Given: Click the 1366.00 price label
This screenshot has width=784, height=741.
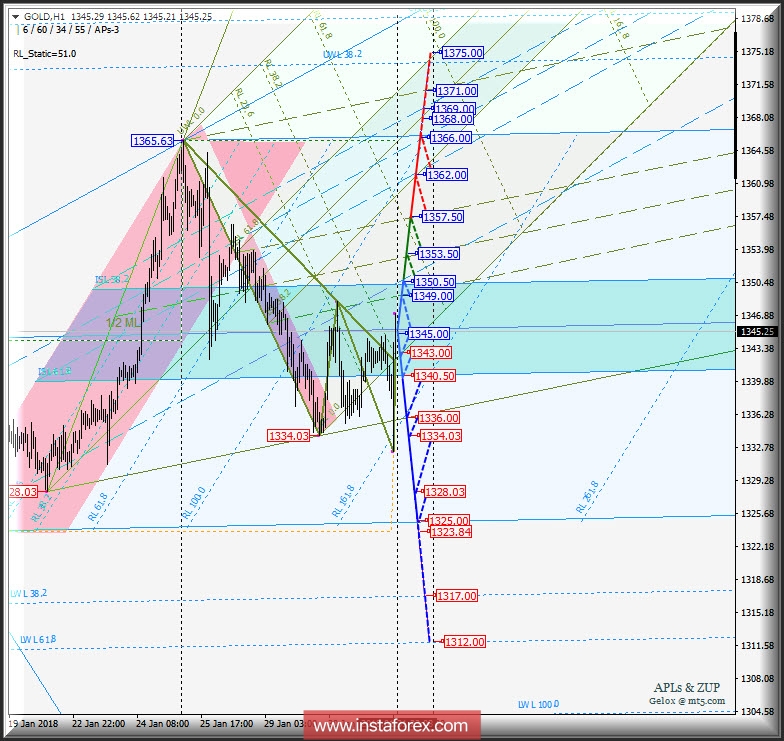Looking at the screenshot, I should point(450,138).
